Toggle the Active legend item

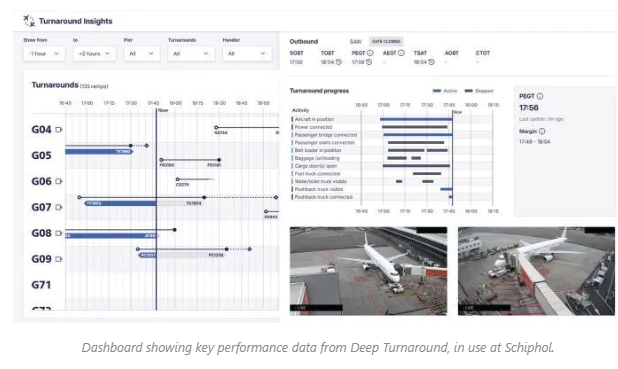coord(445,91)
